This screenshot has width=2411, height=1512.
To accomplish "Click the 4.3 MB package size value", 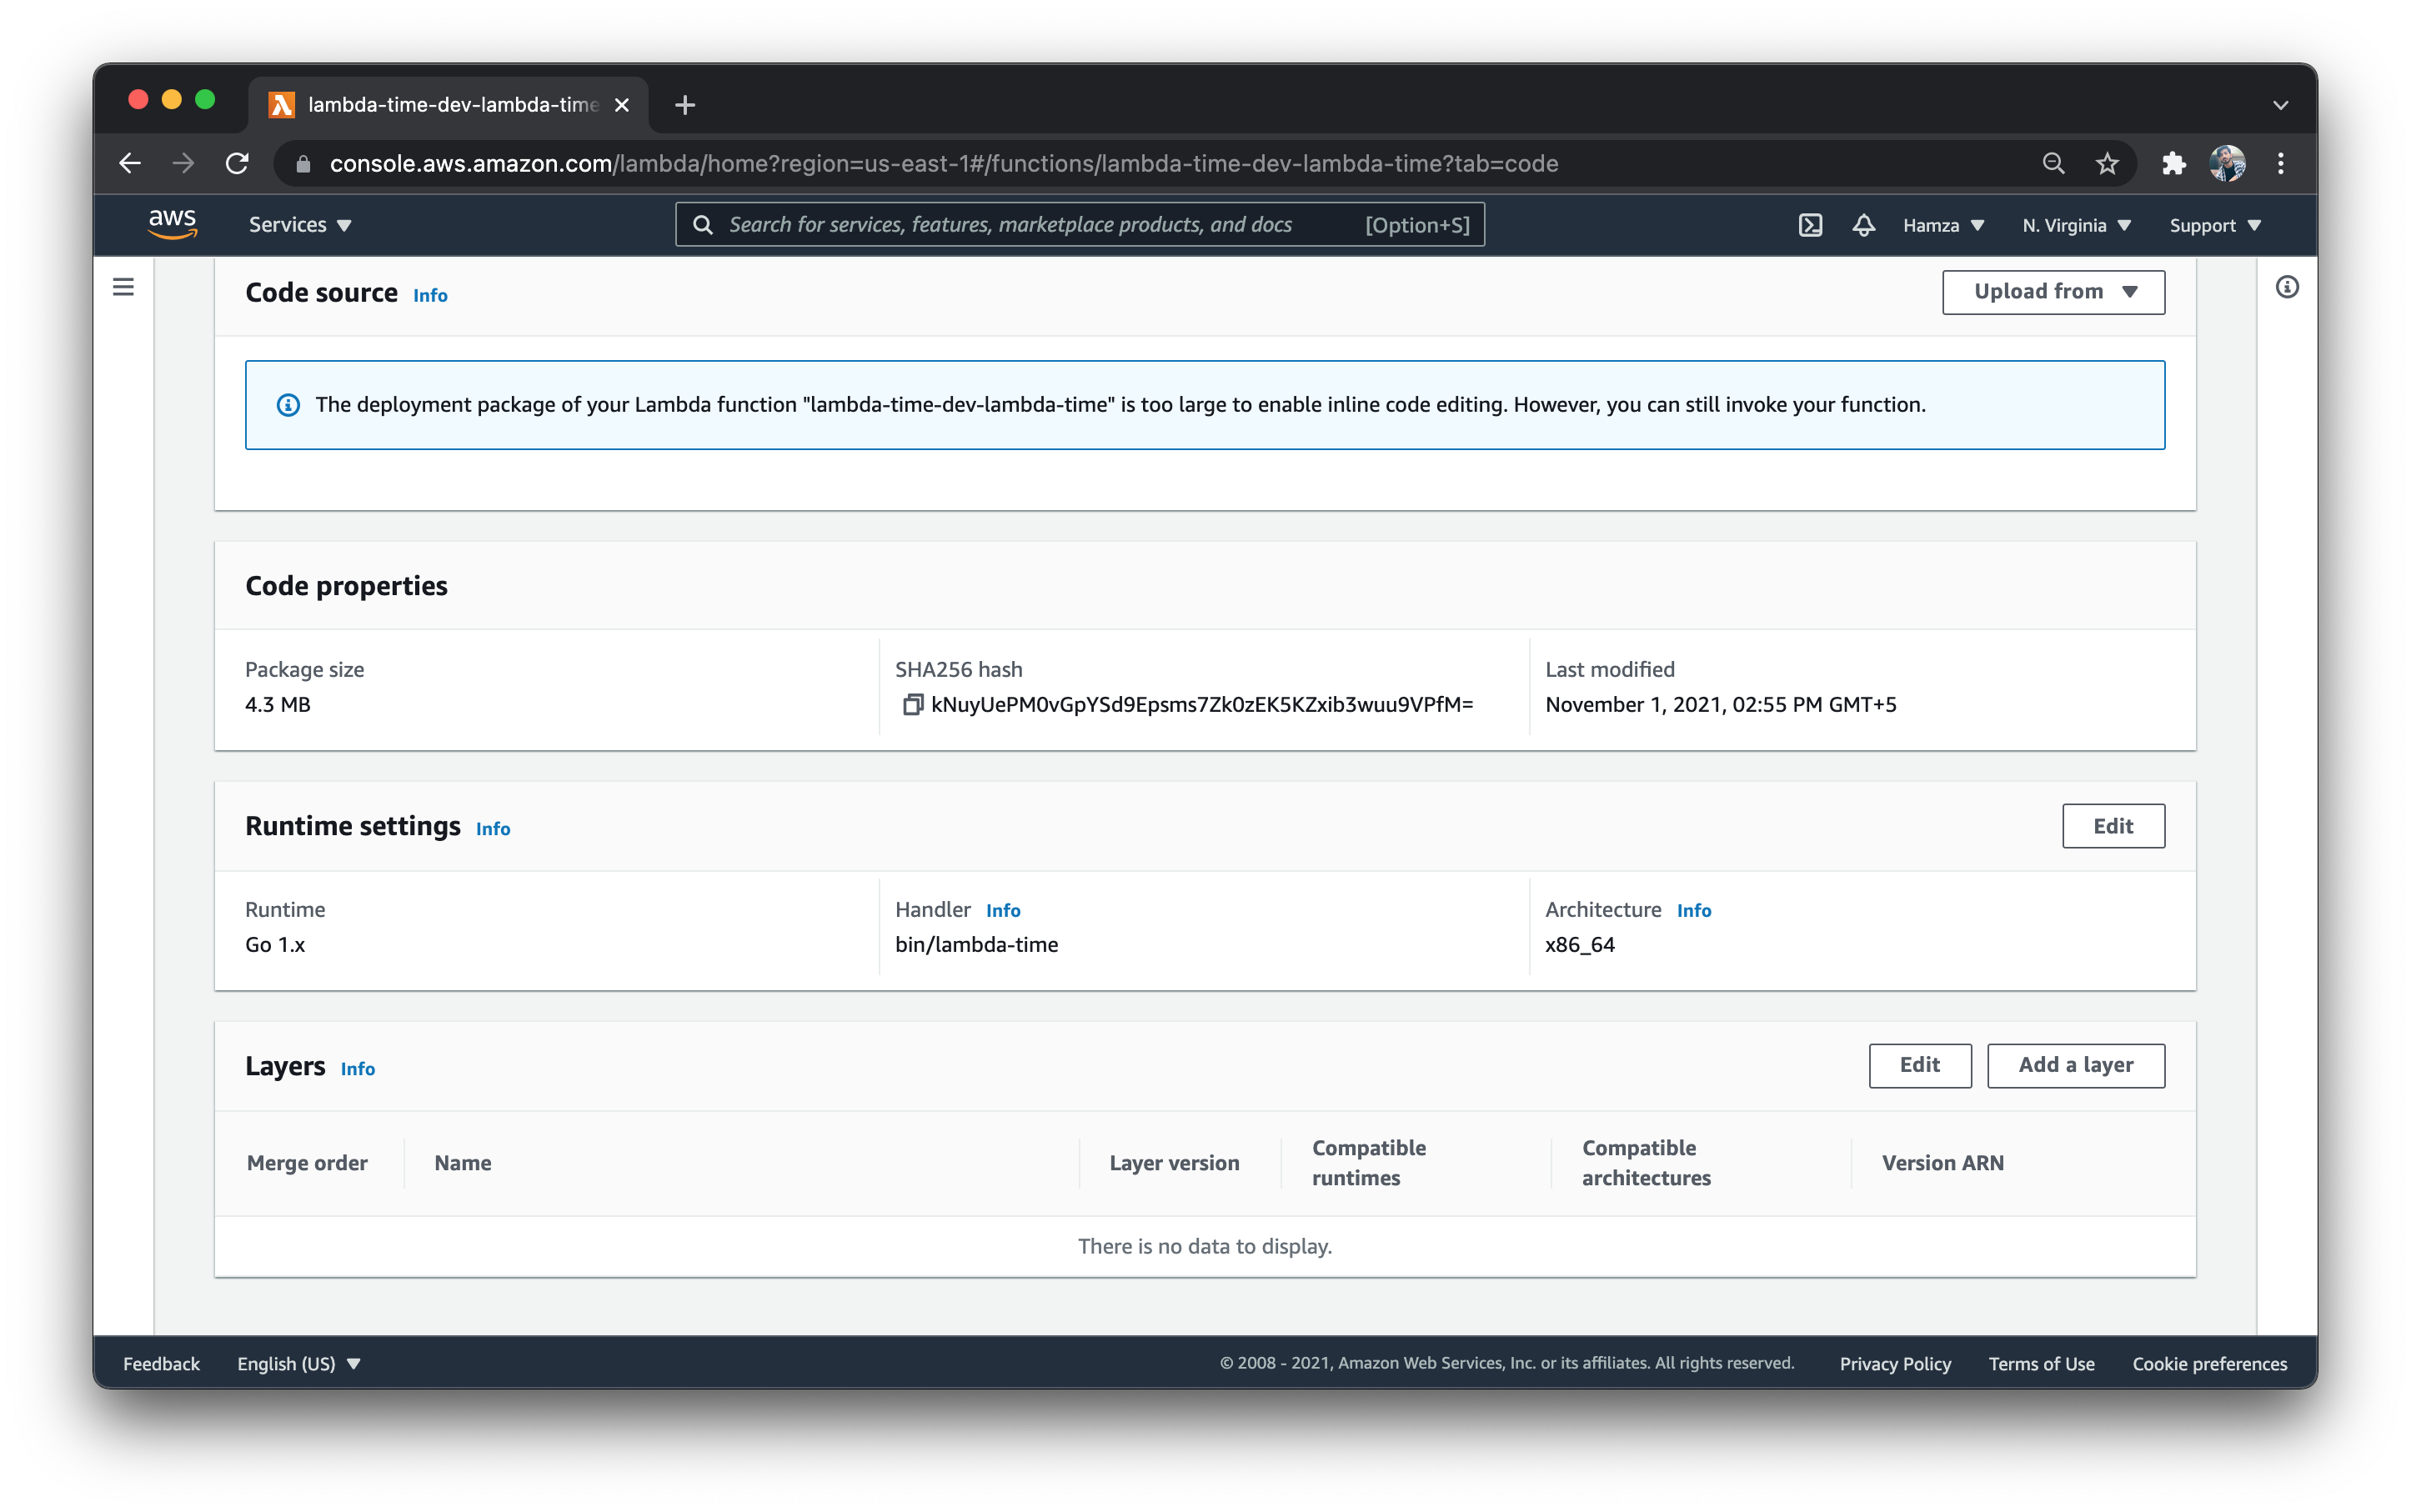I will point(278,705).
